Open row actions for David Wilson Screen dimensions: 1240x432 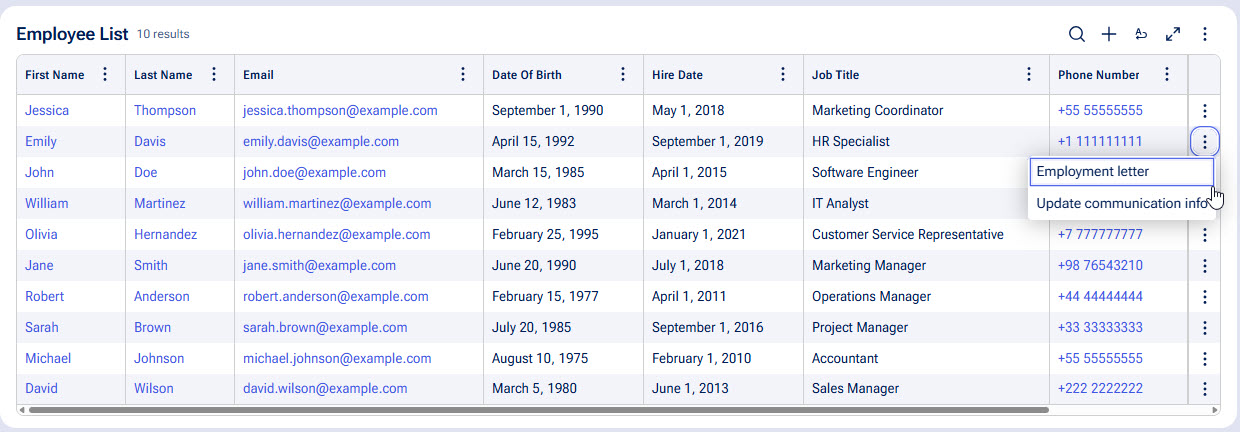(1205, 389)
